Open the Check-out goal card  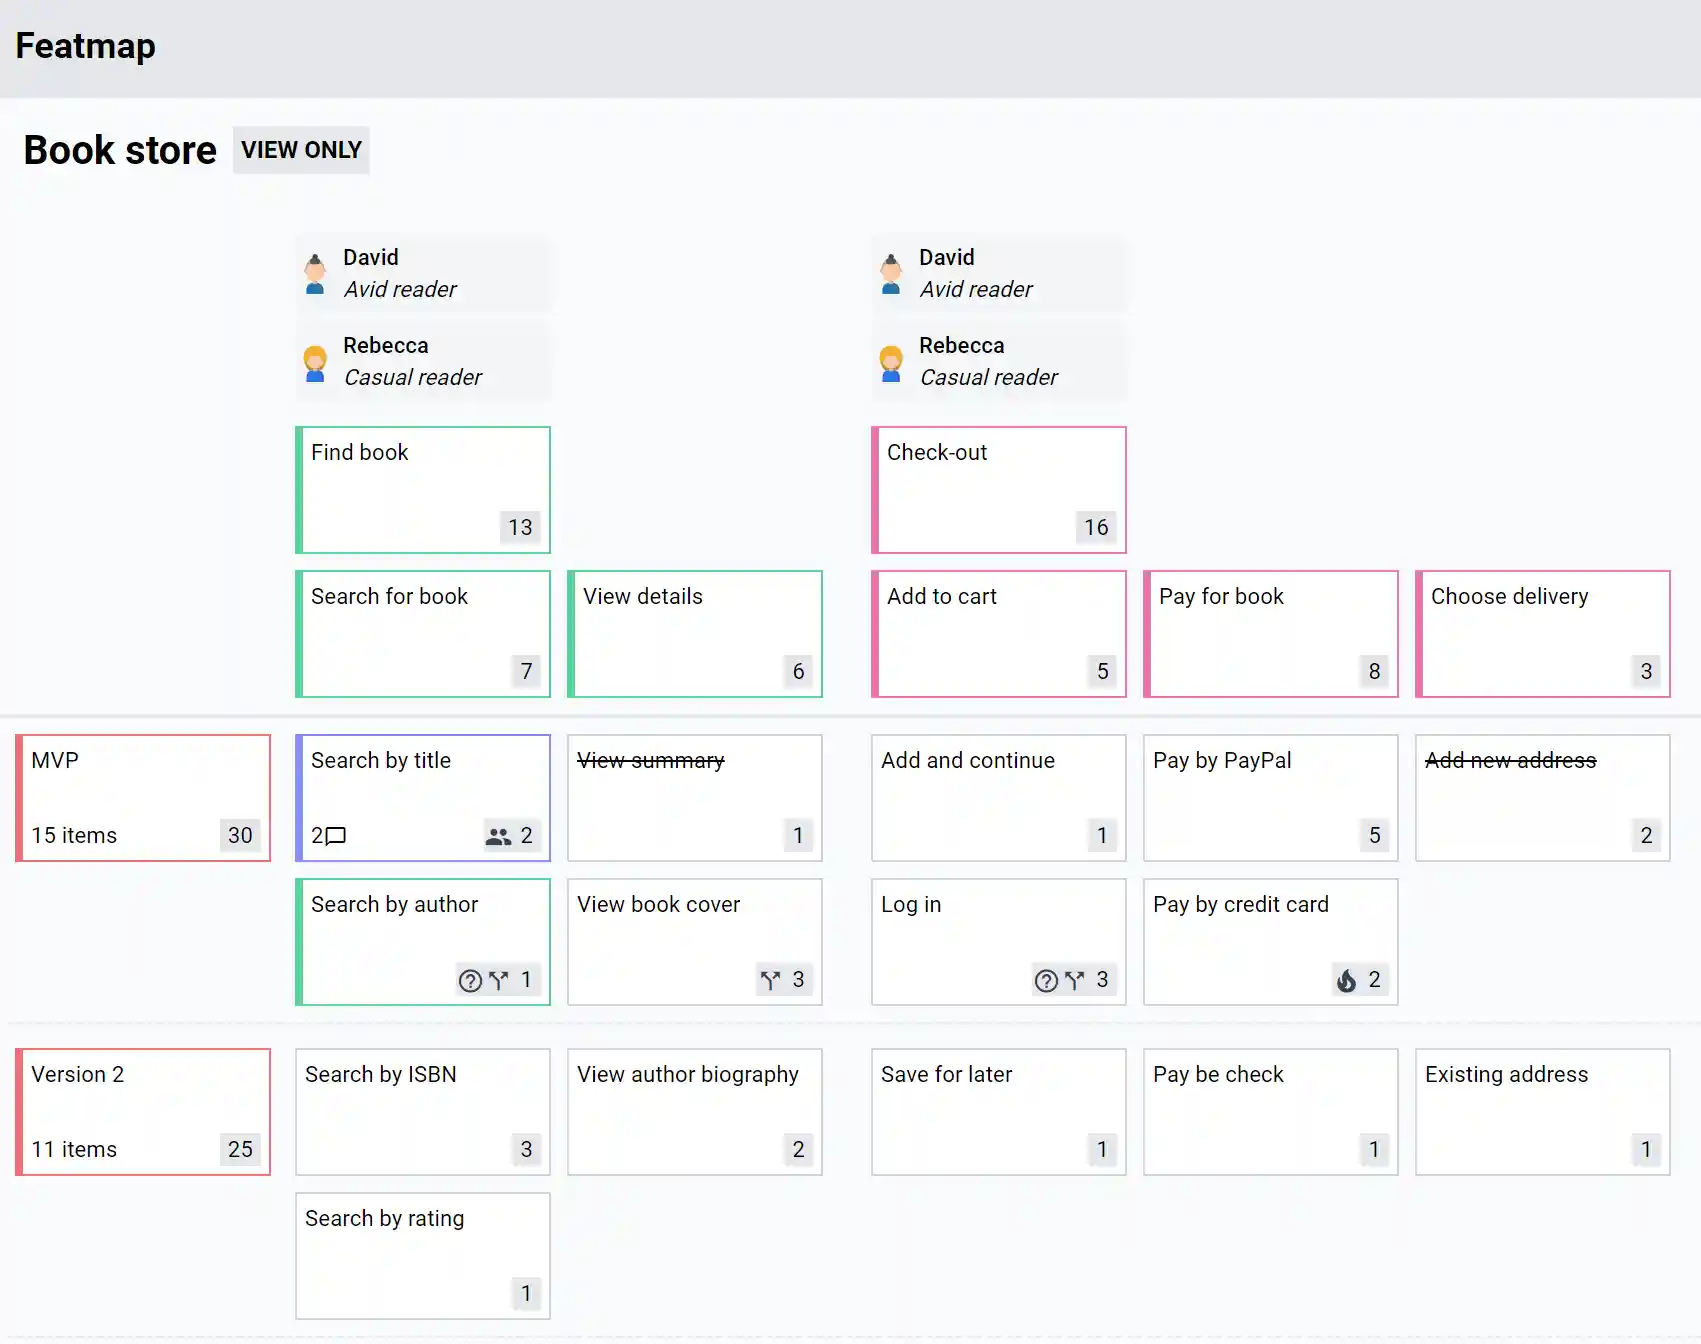tap(998, 489)
